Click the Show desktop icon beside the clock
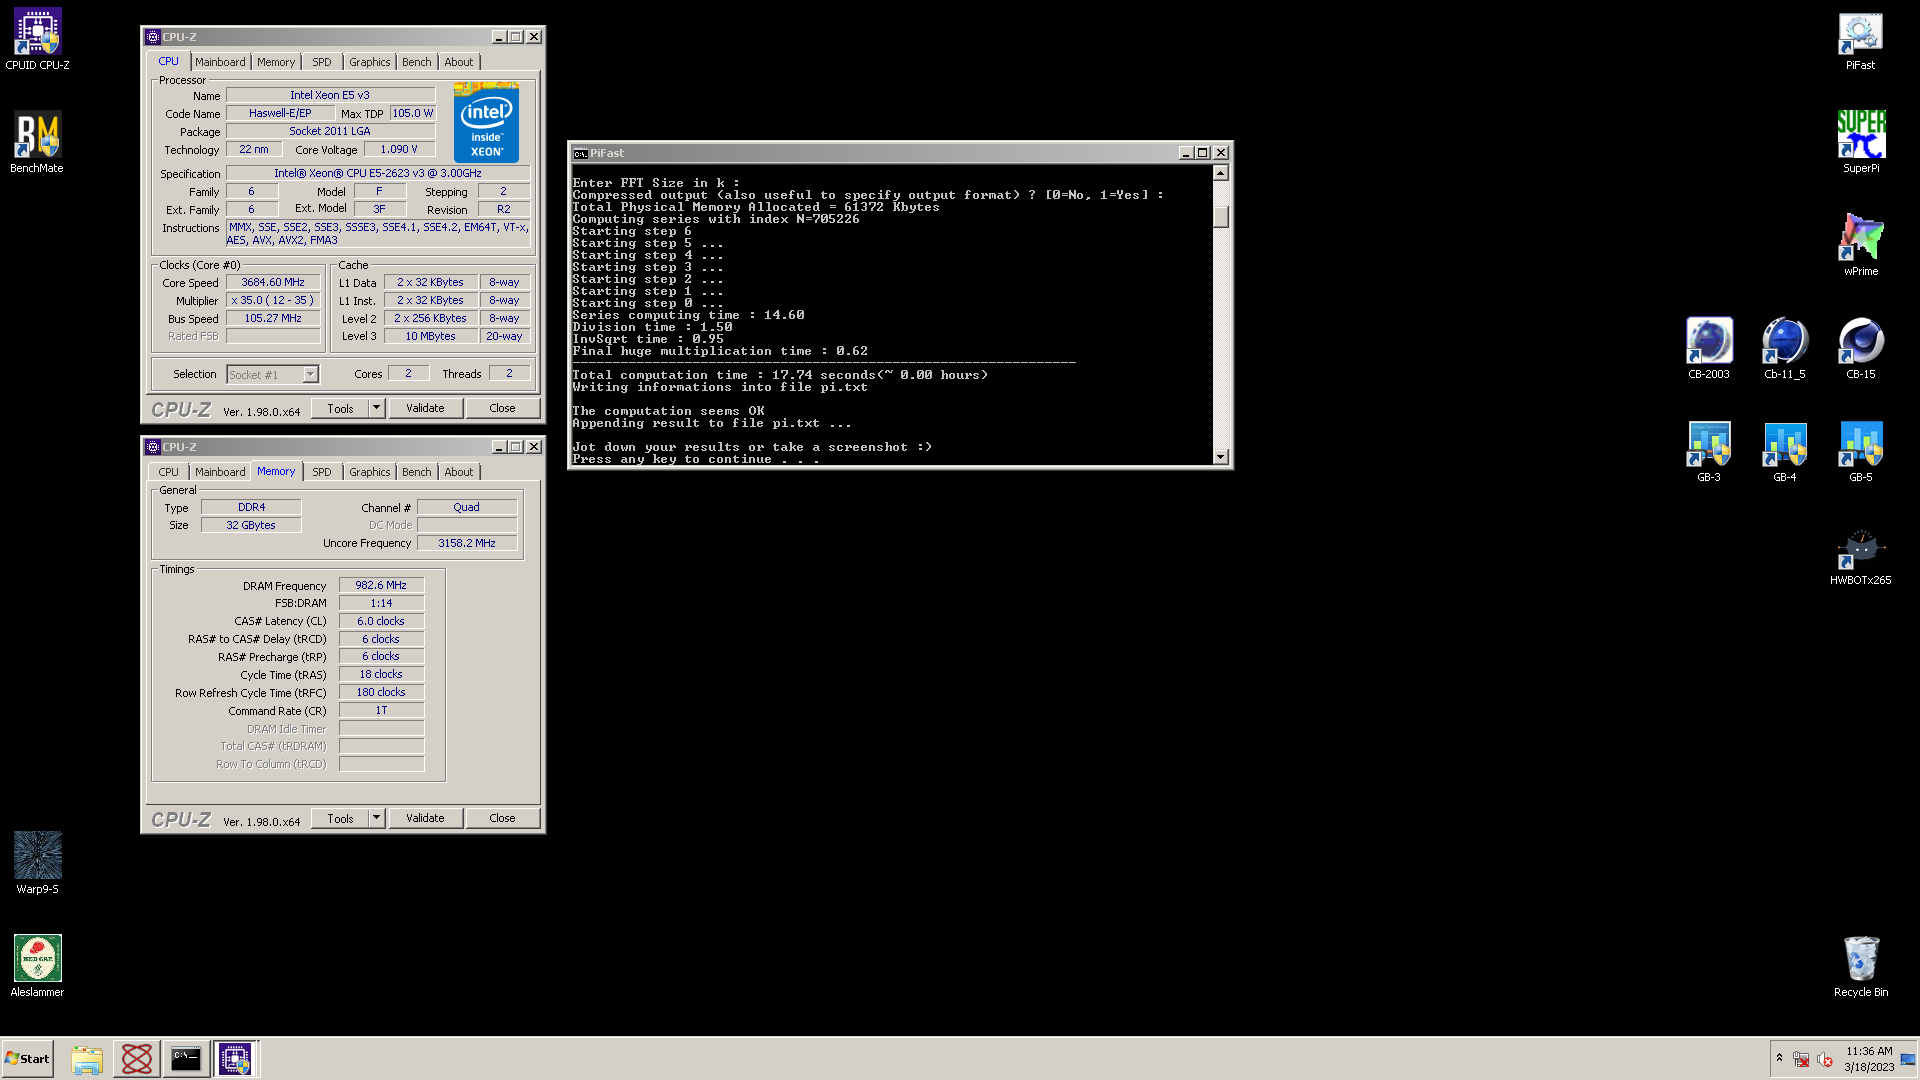 pos(1908,1059)
